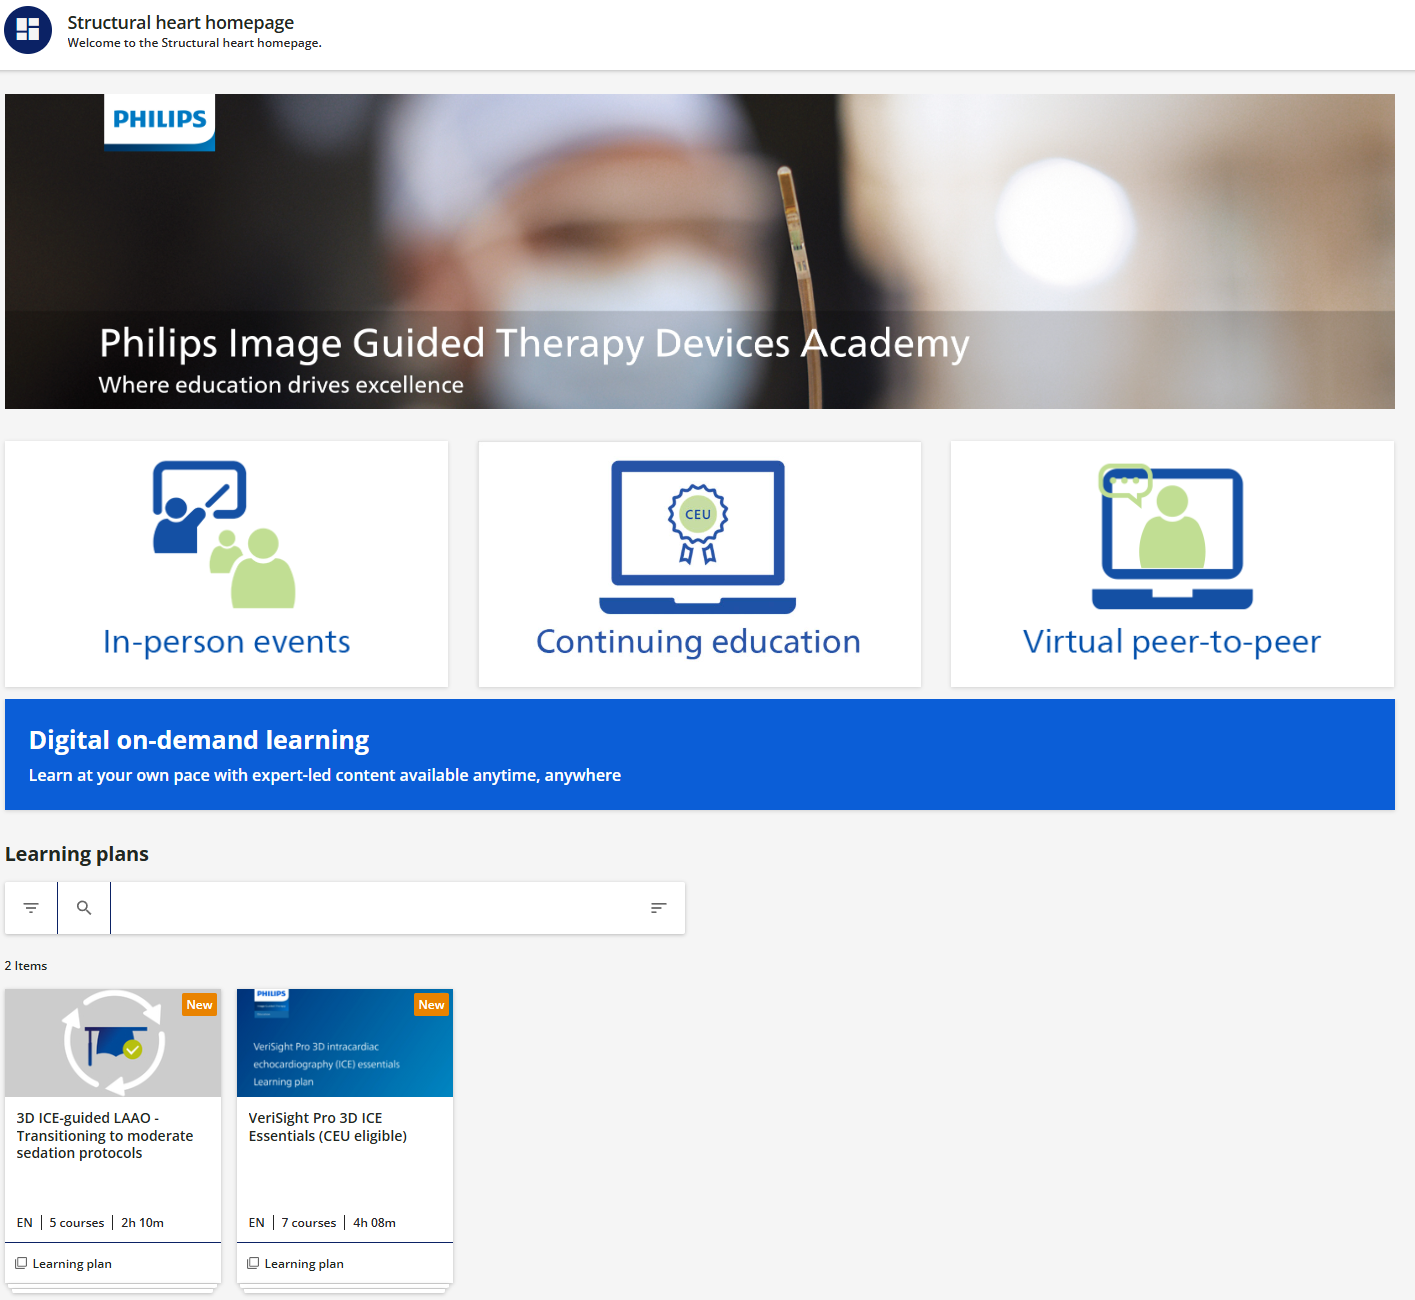1415x1300 pixels.
Task: Click the CEU certificate laptop icon
Action: (x=697, y=537)
